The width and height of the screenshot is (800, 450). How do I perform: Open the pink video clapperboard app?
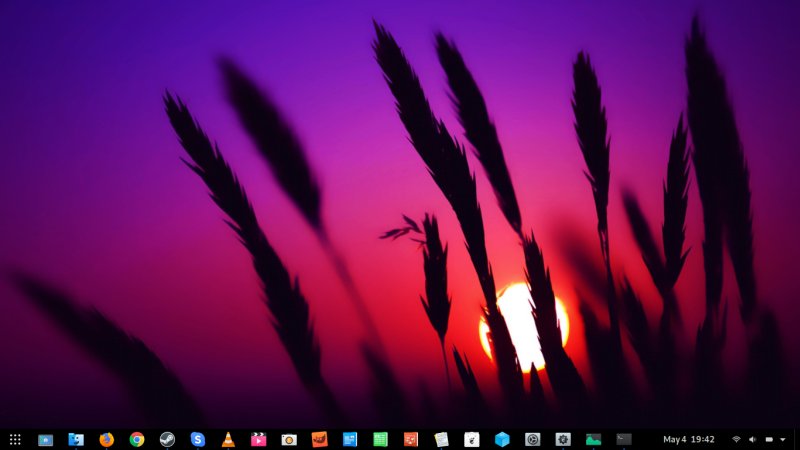259,439
